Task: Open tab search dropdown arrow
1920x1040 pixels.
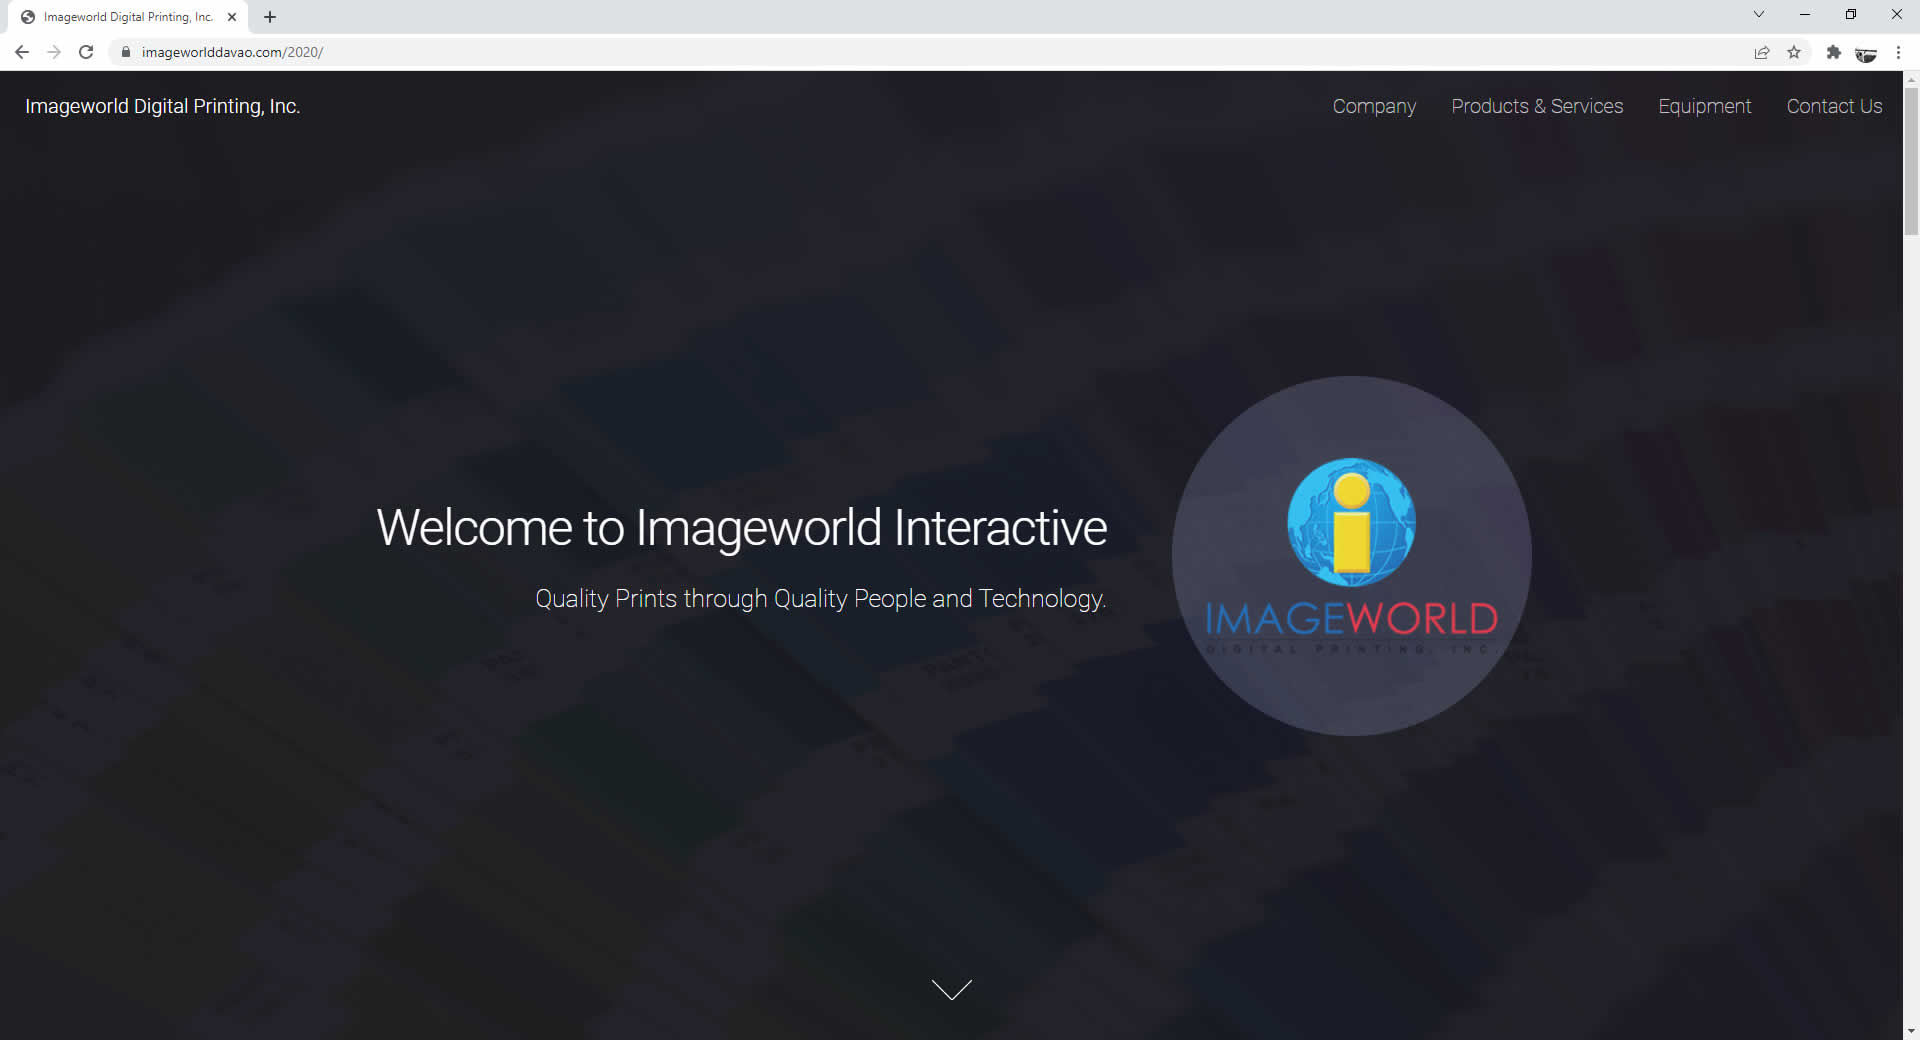Action: click(x=1759, y=14)
